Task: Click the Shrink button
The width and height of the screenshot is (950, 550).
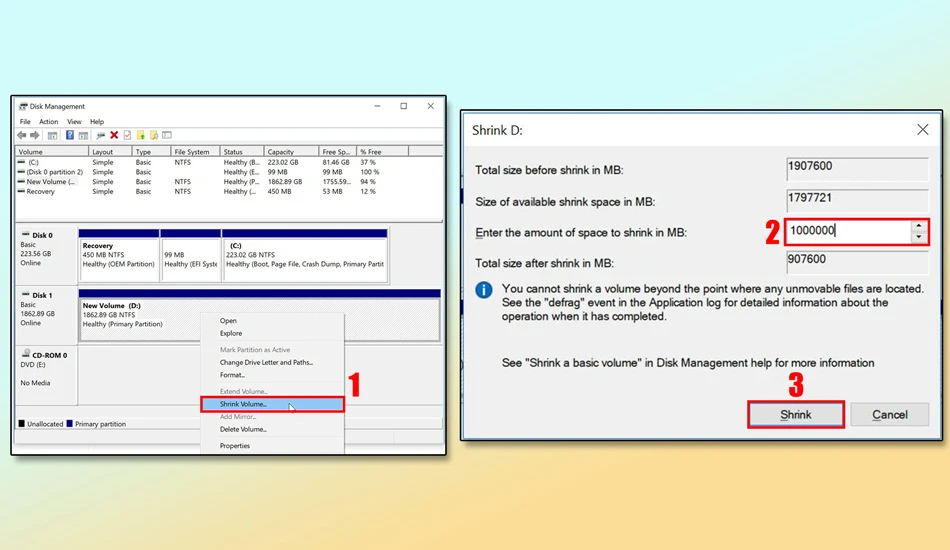Action: coord(796,415)
